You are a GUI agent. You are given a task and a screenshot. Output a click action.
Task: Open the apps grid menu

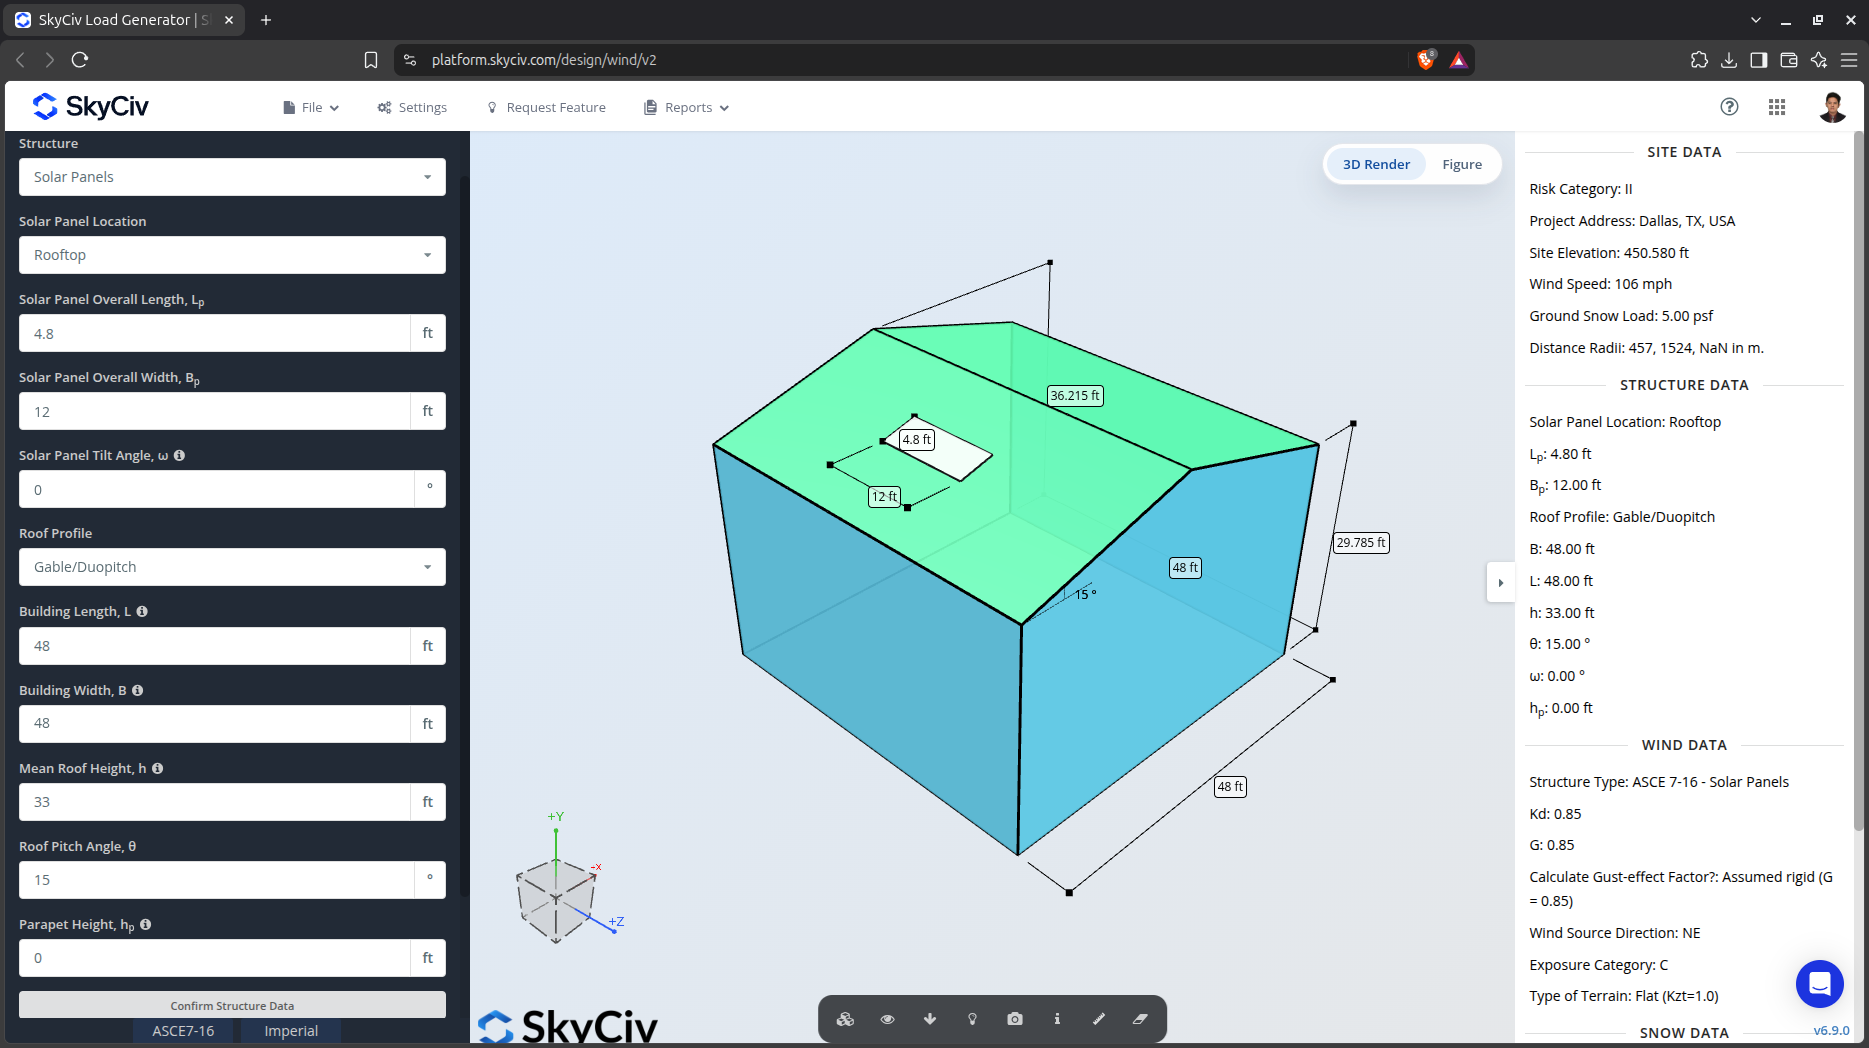(1777, 107)
